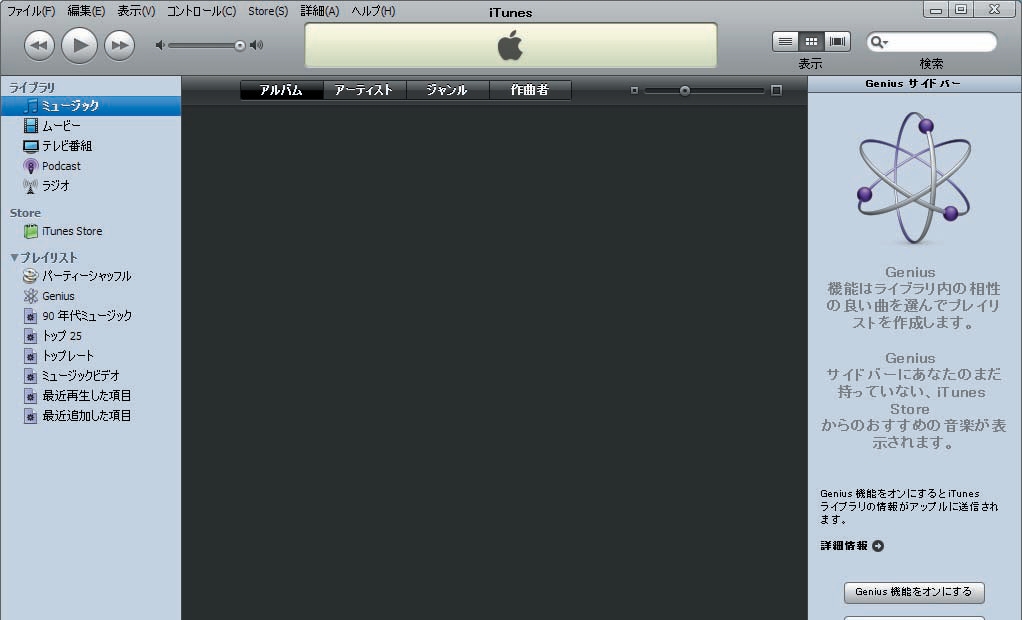
Task: Open the 詳細(A) menu
Action: click(319, 11)
